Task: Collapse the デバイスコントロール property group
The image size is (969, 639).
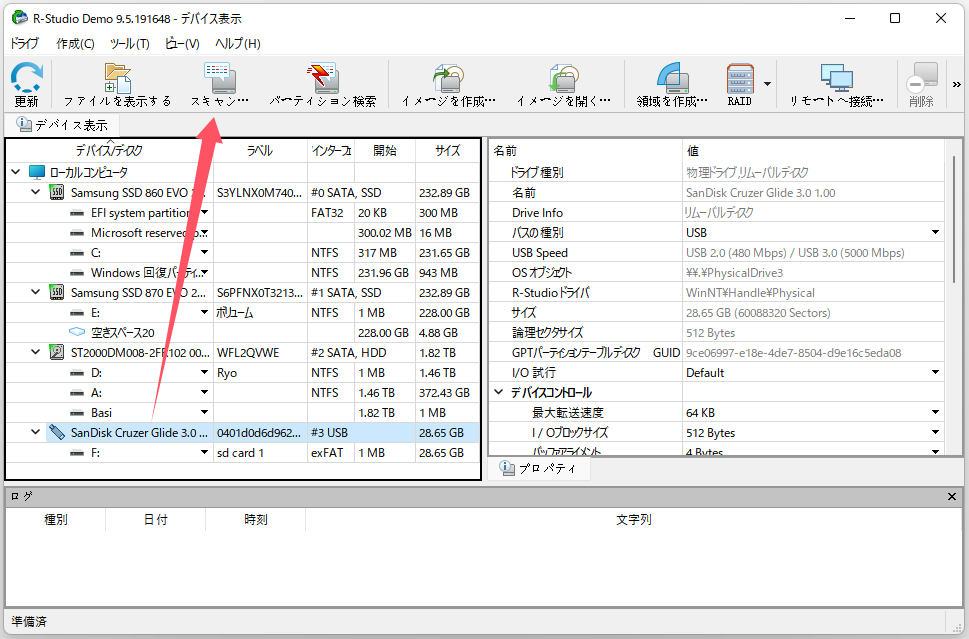Action: pyautogui.click(x=498, y=393)
